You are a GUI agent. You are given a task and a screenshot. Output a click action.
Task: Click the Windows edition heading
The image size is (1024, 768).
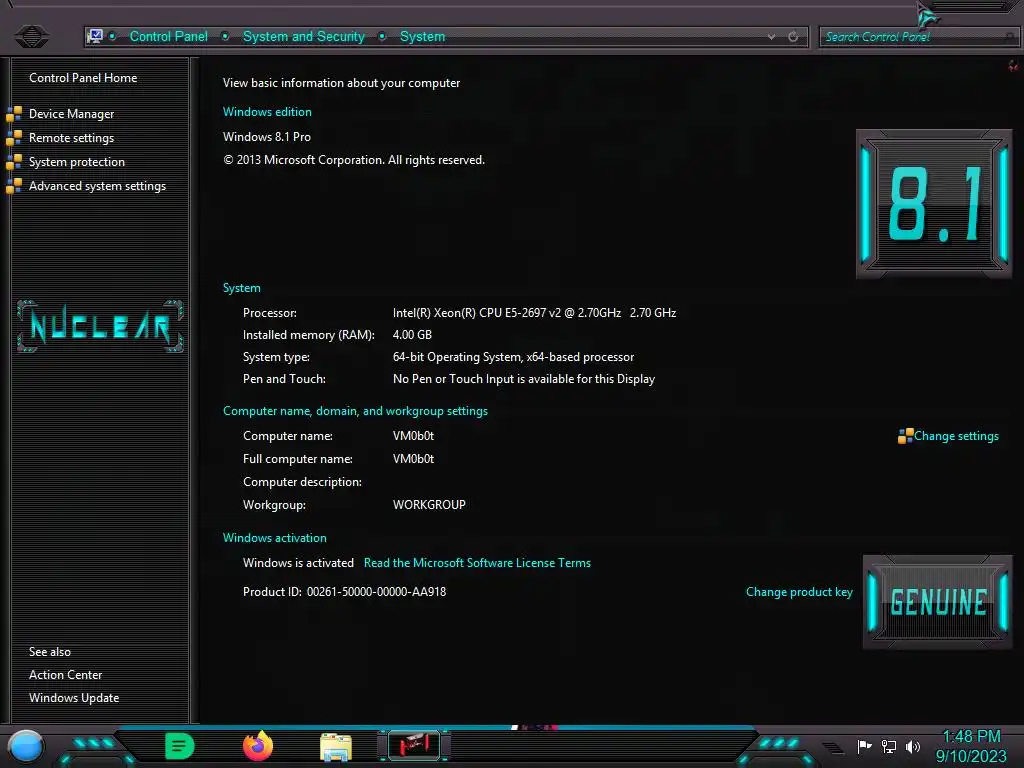point(267,112)
